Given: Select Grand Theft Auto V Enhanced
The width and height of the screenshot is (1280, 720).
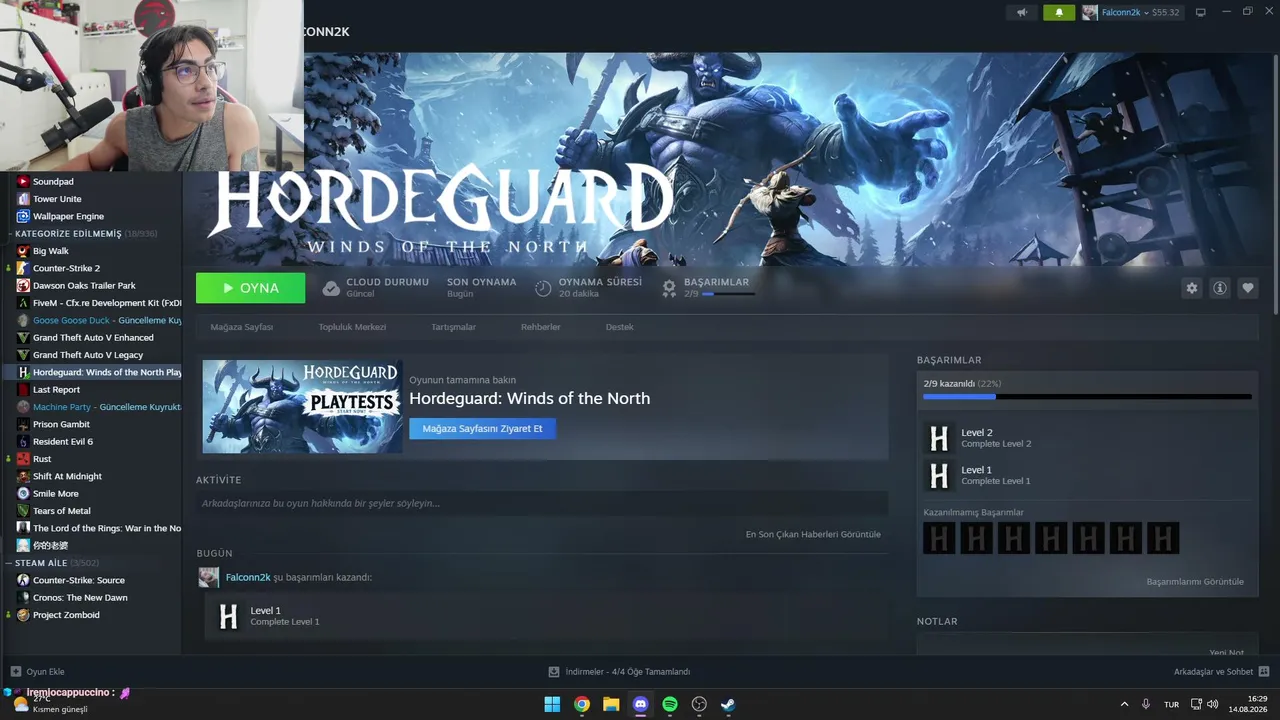Looking at the screenshot, I should [93, 338].
